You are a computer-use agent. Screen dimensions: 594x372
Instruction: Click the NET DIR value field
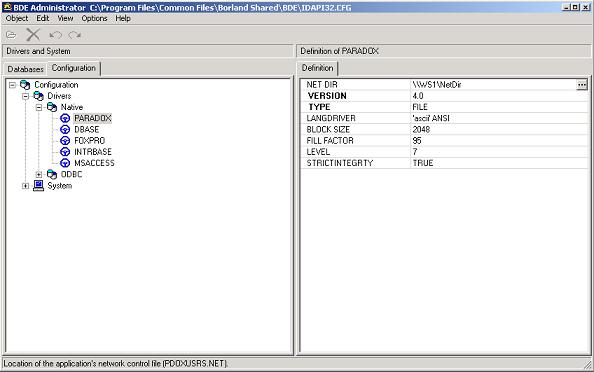493,85
